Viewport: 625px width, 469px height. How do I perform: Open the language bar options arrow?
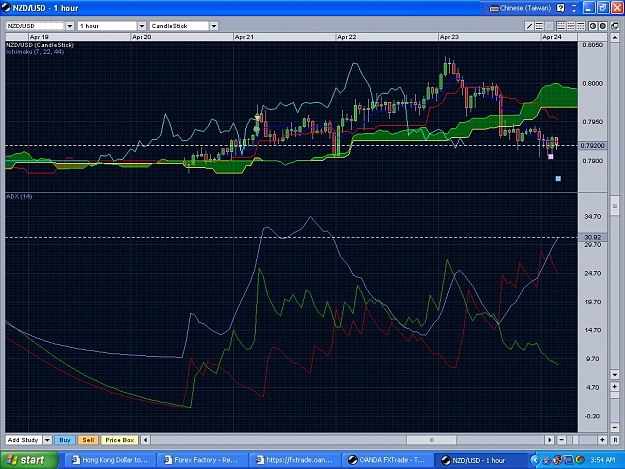[x=574, y=8]
